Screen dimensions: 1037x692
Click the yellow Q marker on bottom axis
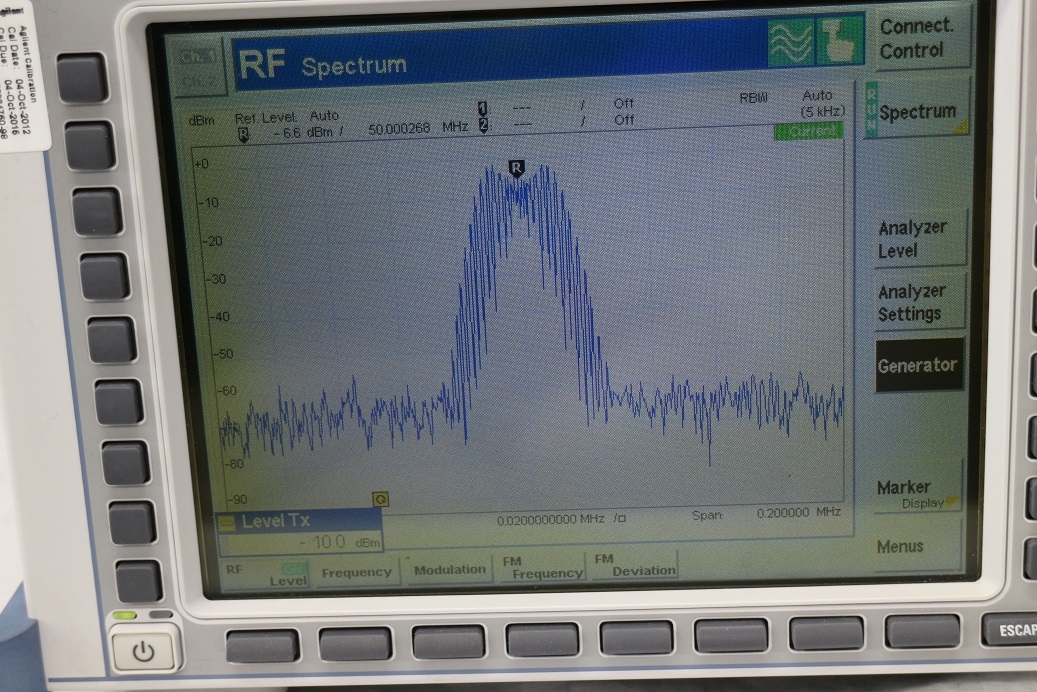pos(380,499)
